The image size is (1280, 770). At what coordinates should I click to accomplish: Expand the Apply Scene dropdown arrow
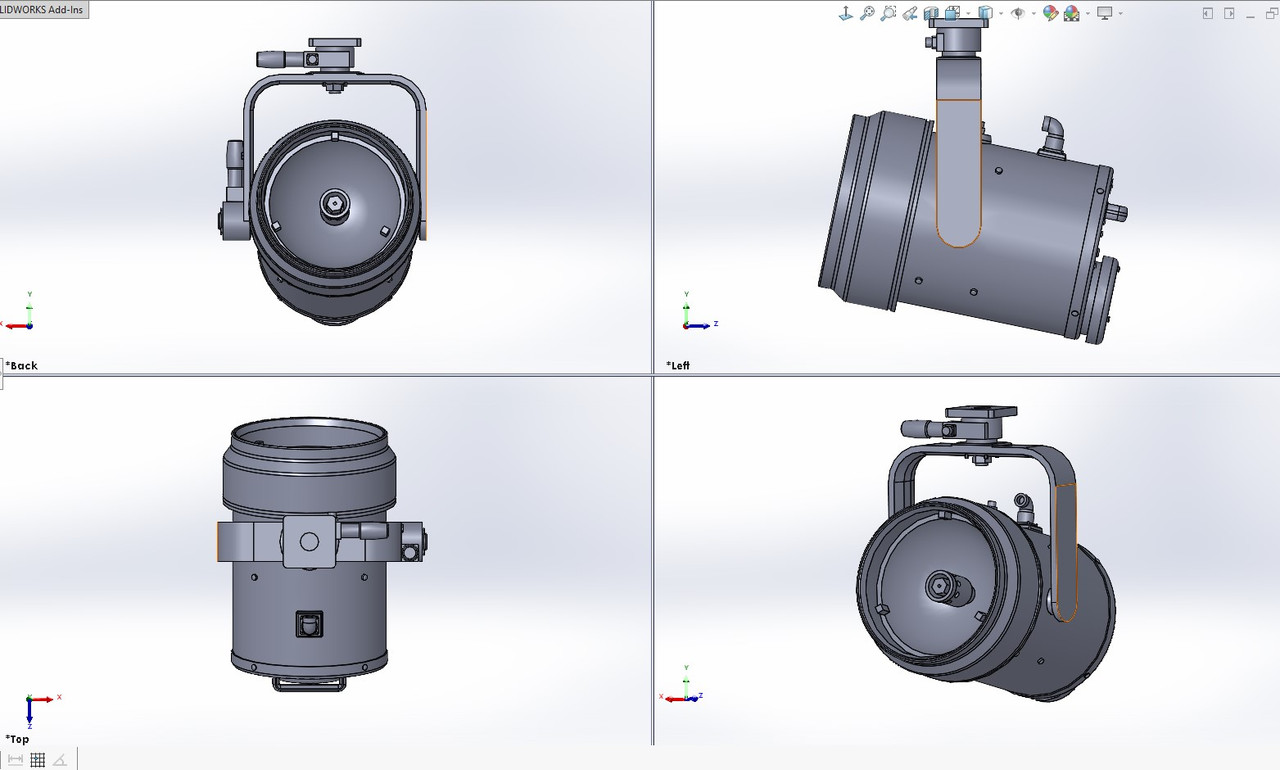pyautogui.click(x=1088, y=14)
